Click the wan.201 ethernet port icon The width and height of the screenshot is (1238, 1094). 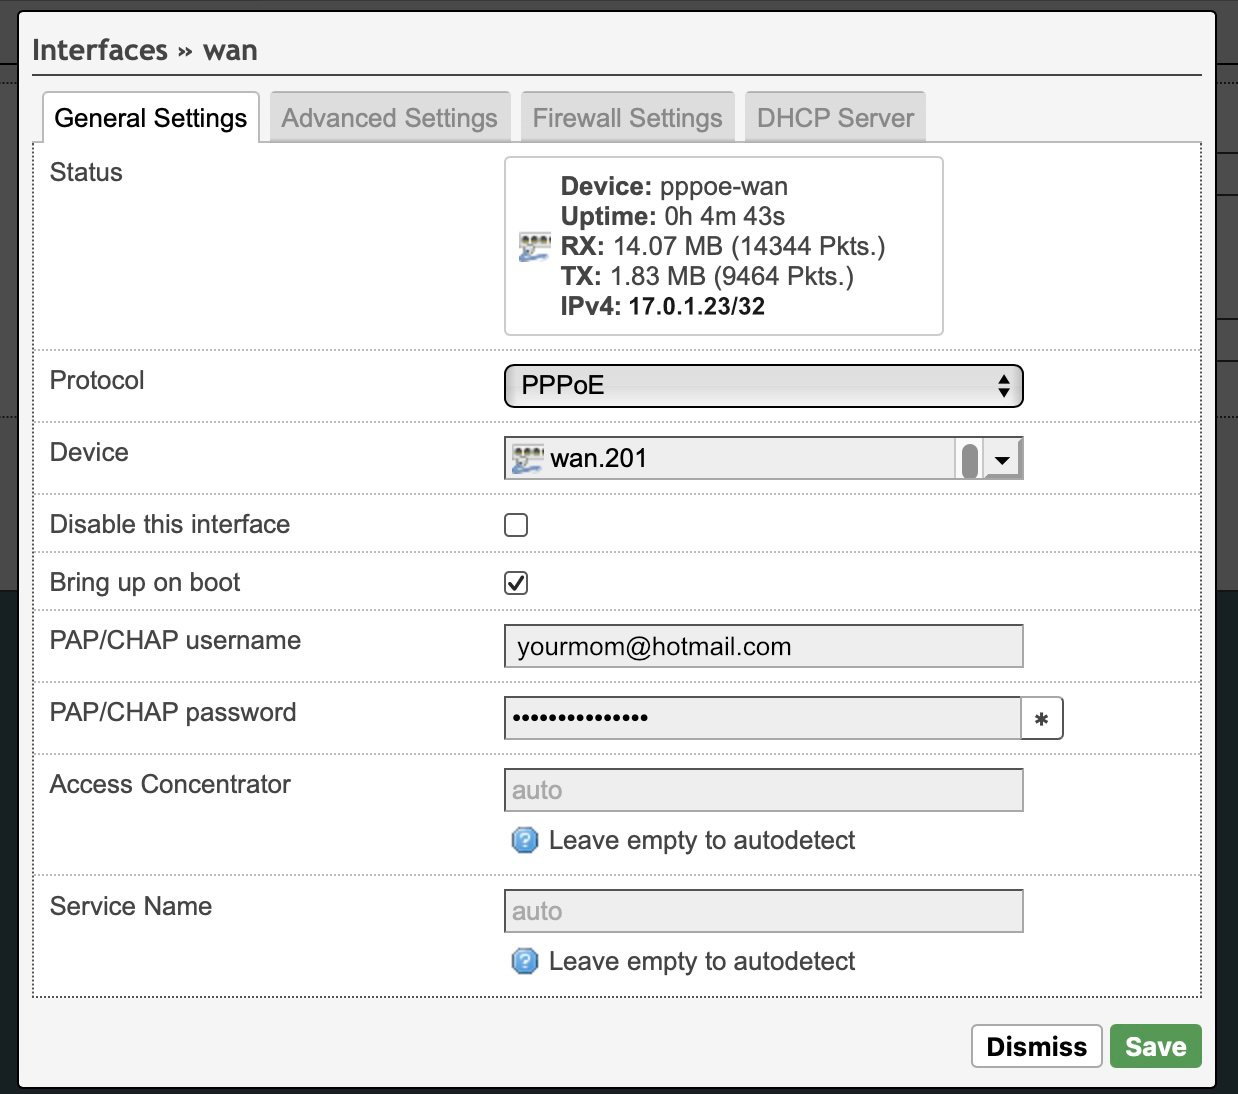point(527,459)
